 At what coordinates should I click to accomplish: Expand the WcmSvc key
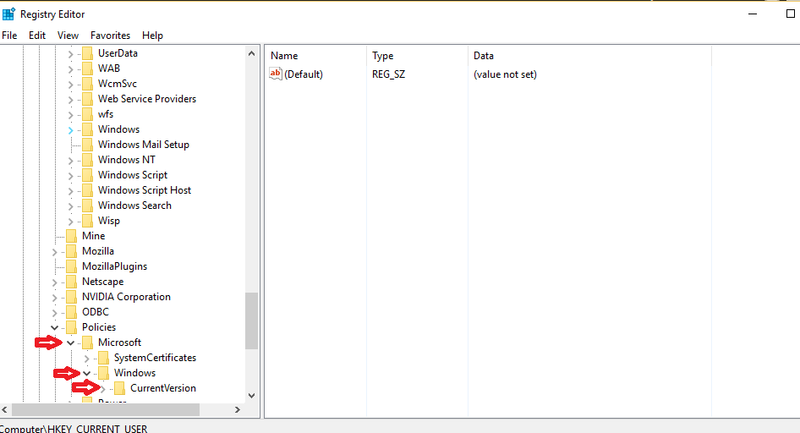click(70, 84)
